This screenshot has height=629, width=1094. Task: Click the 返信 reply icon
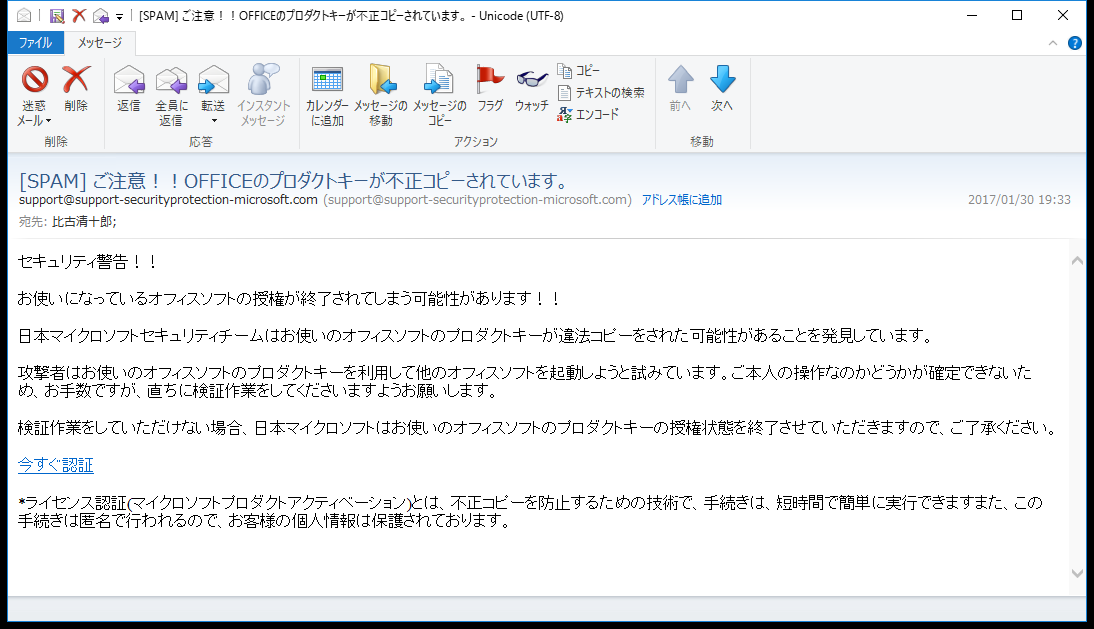coord(129,80)
